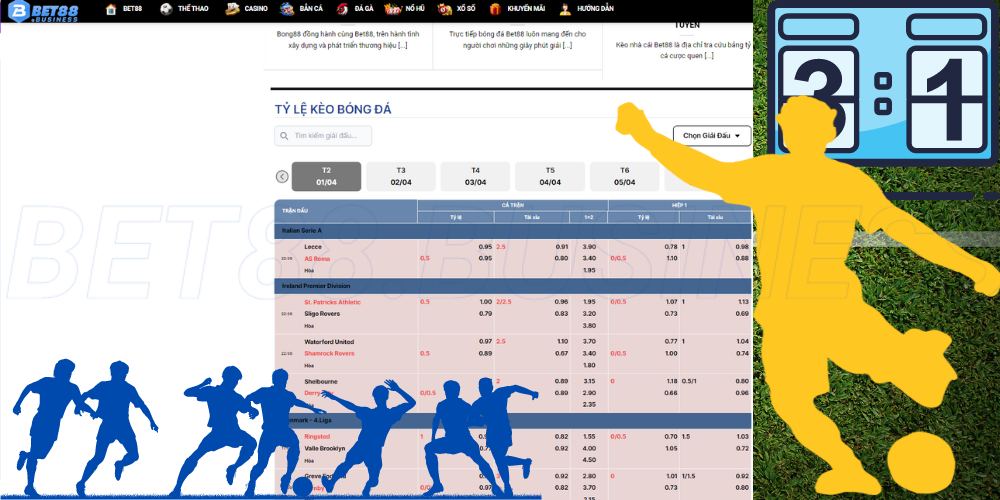The width and height of the screenshot is (1000, 500).
Task: Click the 1.95 odds in St. Patricks row
Action: (x=589, y=302)
